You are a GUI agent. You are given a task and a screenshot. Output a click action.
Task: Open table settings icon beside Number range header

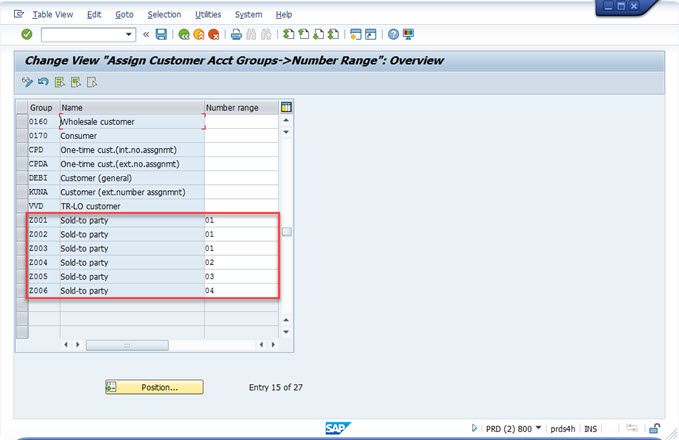286,107
